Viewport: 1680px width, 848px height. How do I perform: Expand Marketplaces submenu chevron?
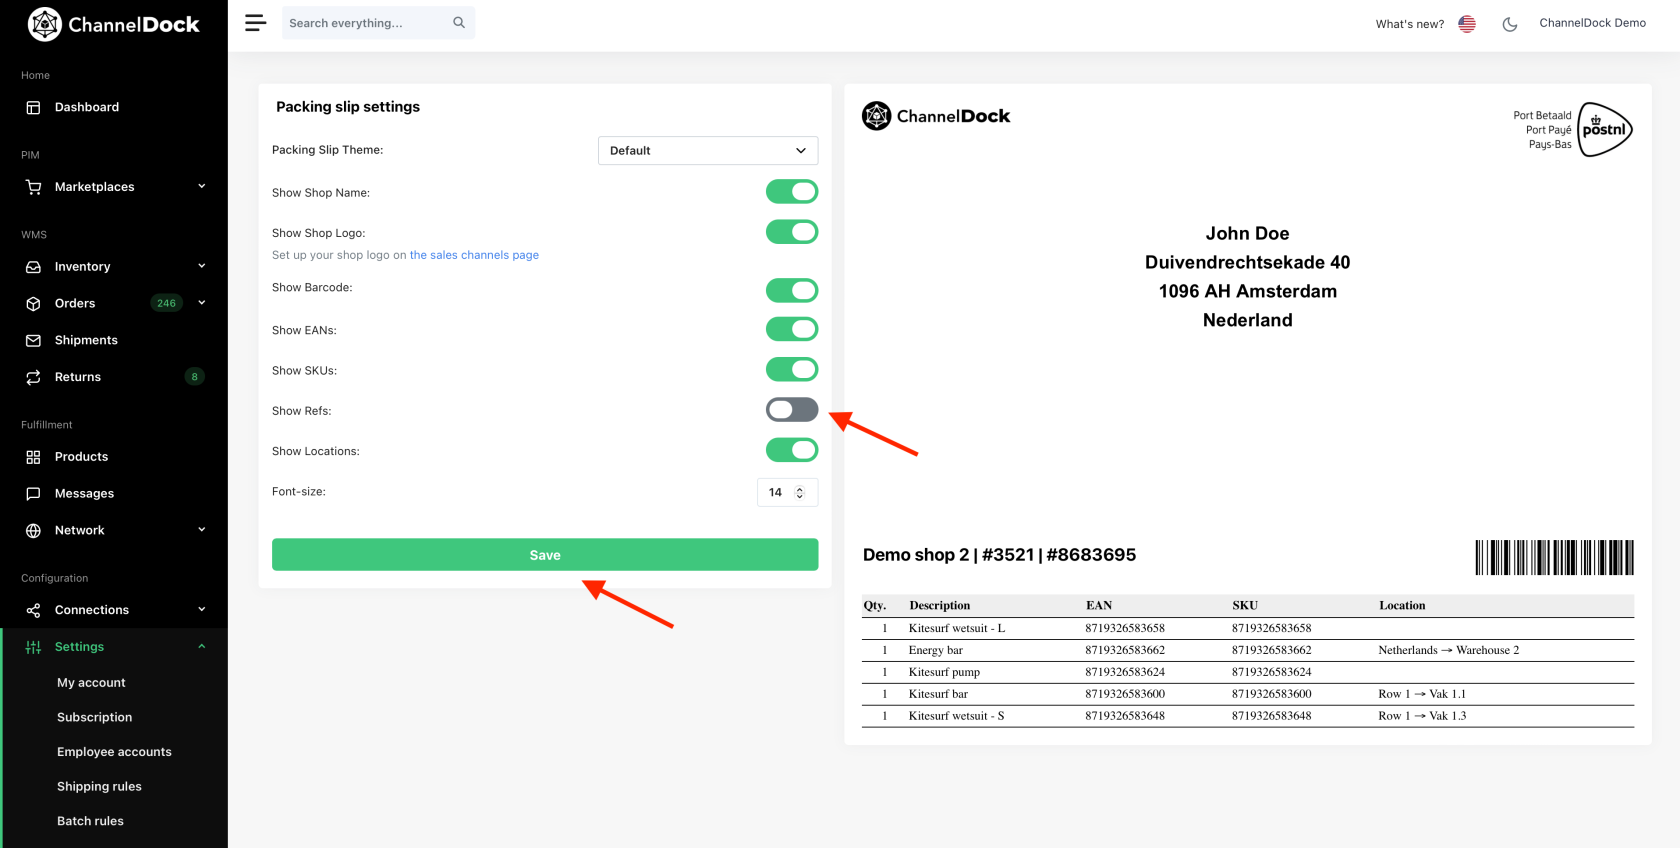pos(202,186)
